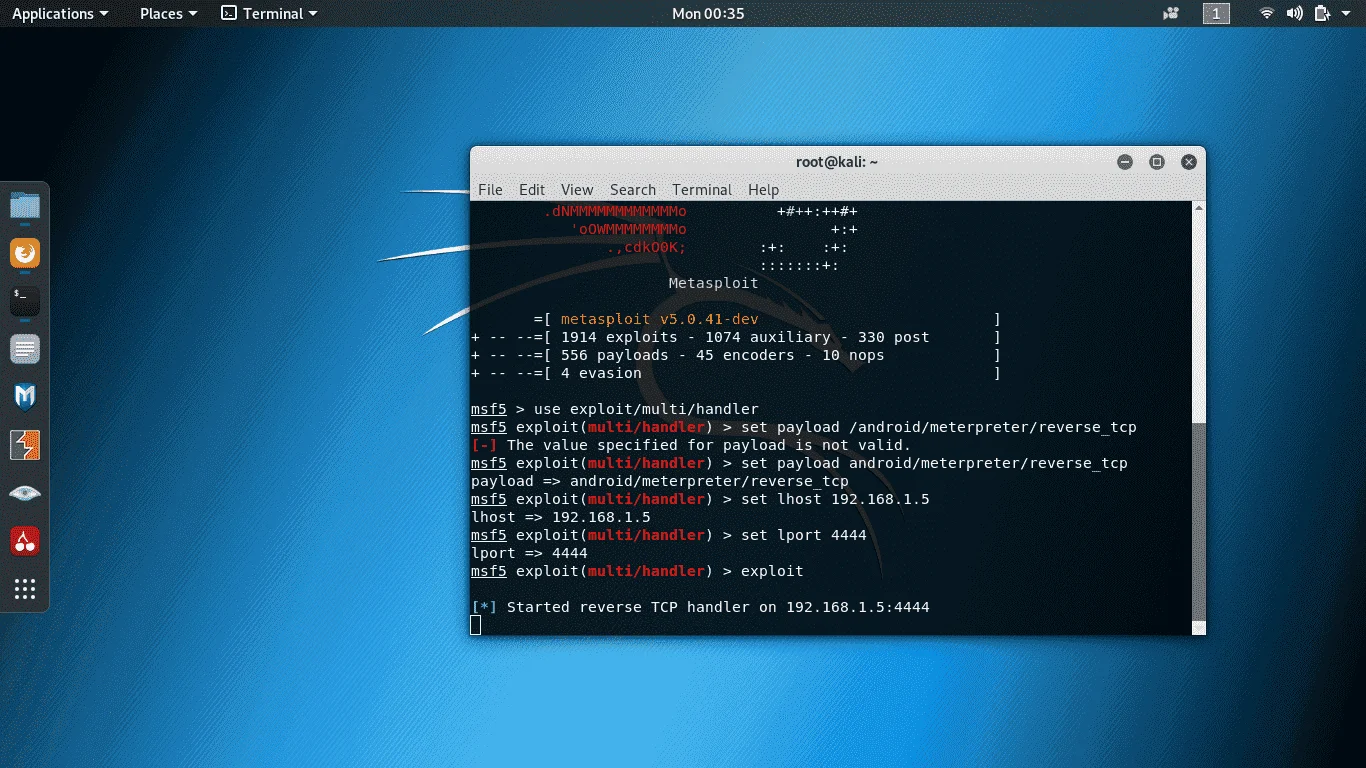Open the Places menu
This screenshot has height=768, width=1366.
(168, 14)
